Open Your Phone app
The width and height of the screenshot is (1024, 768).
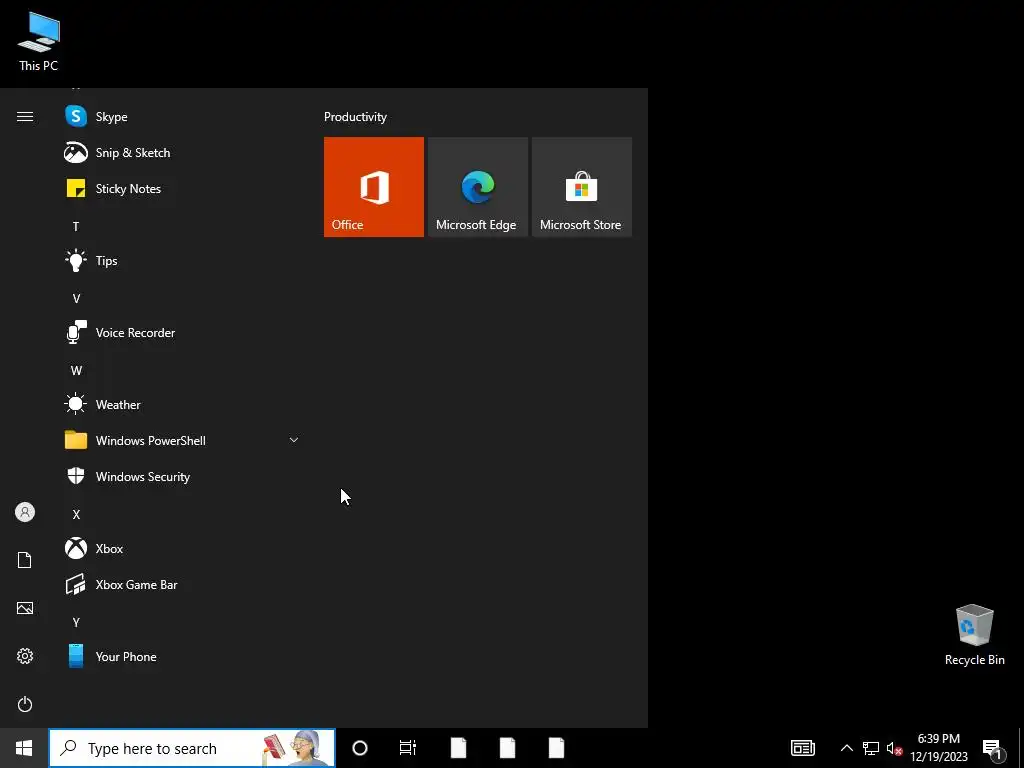pyautogui.click(x=183, y=656)
